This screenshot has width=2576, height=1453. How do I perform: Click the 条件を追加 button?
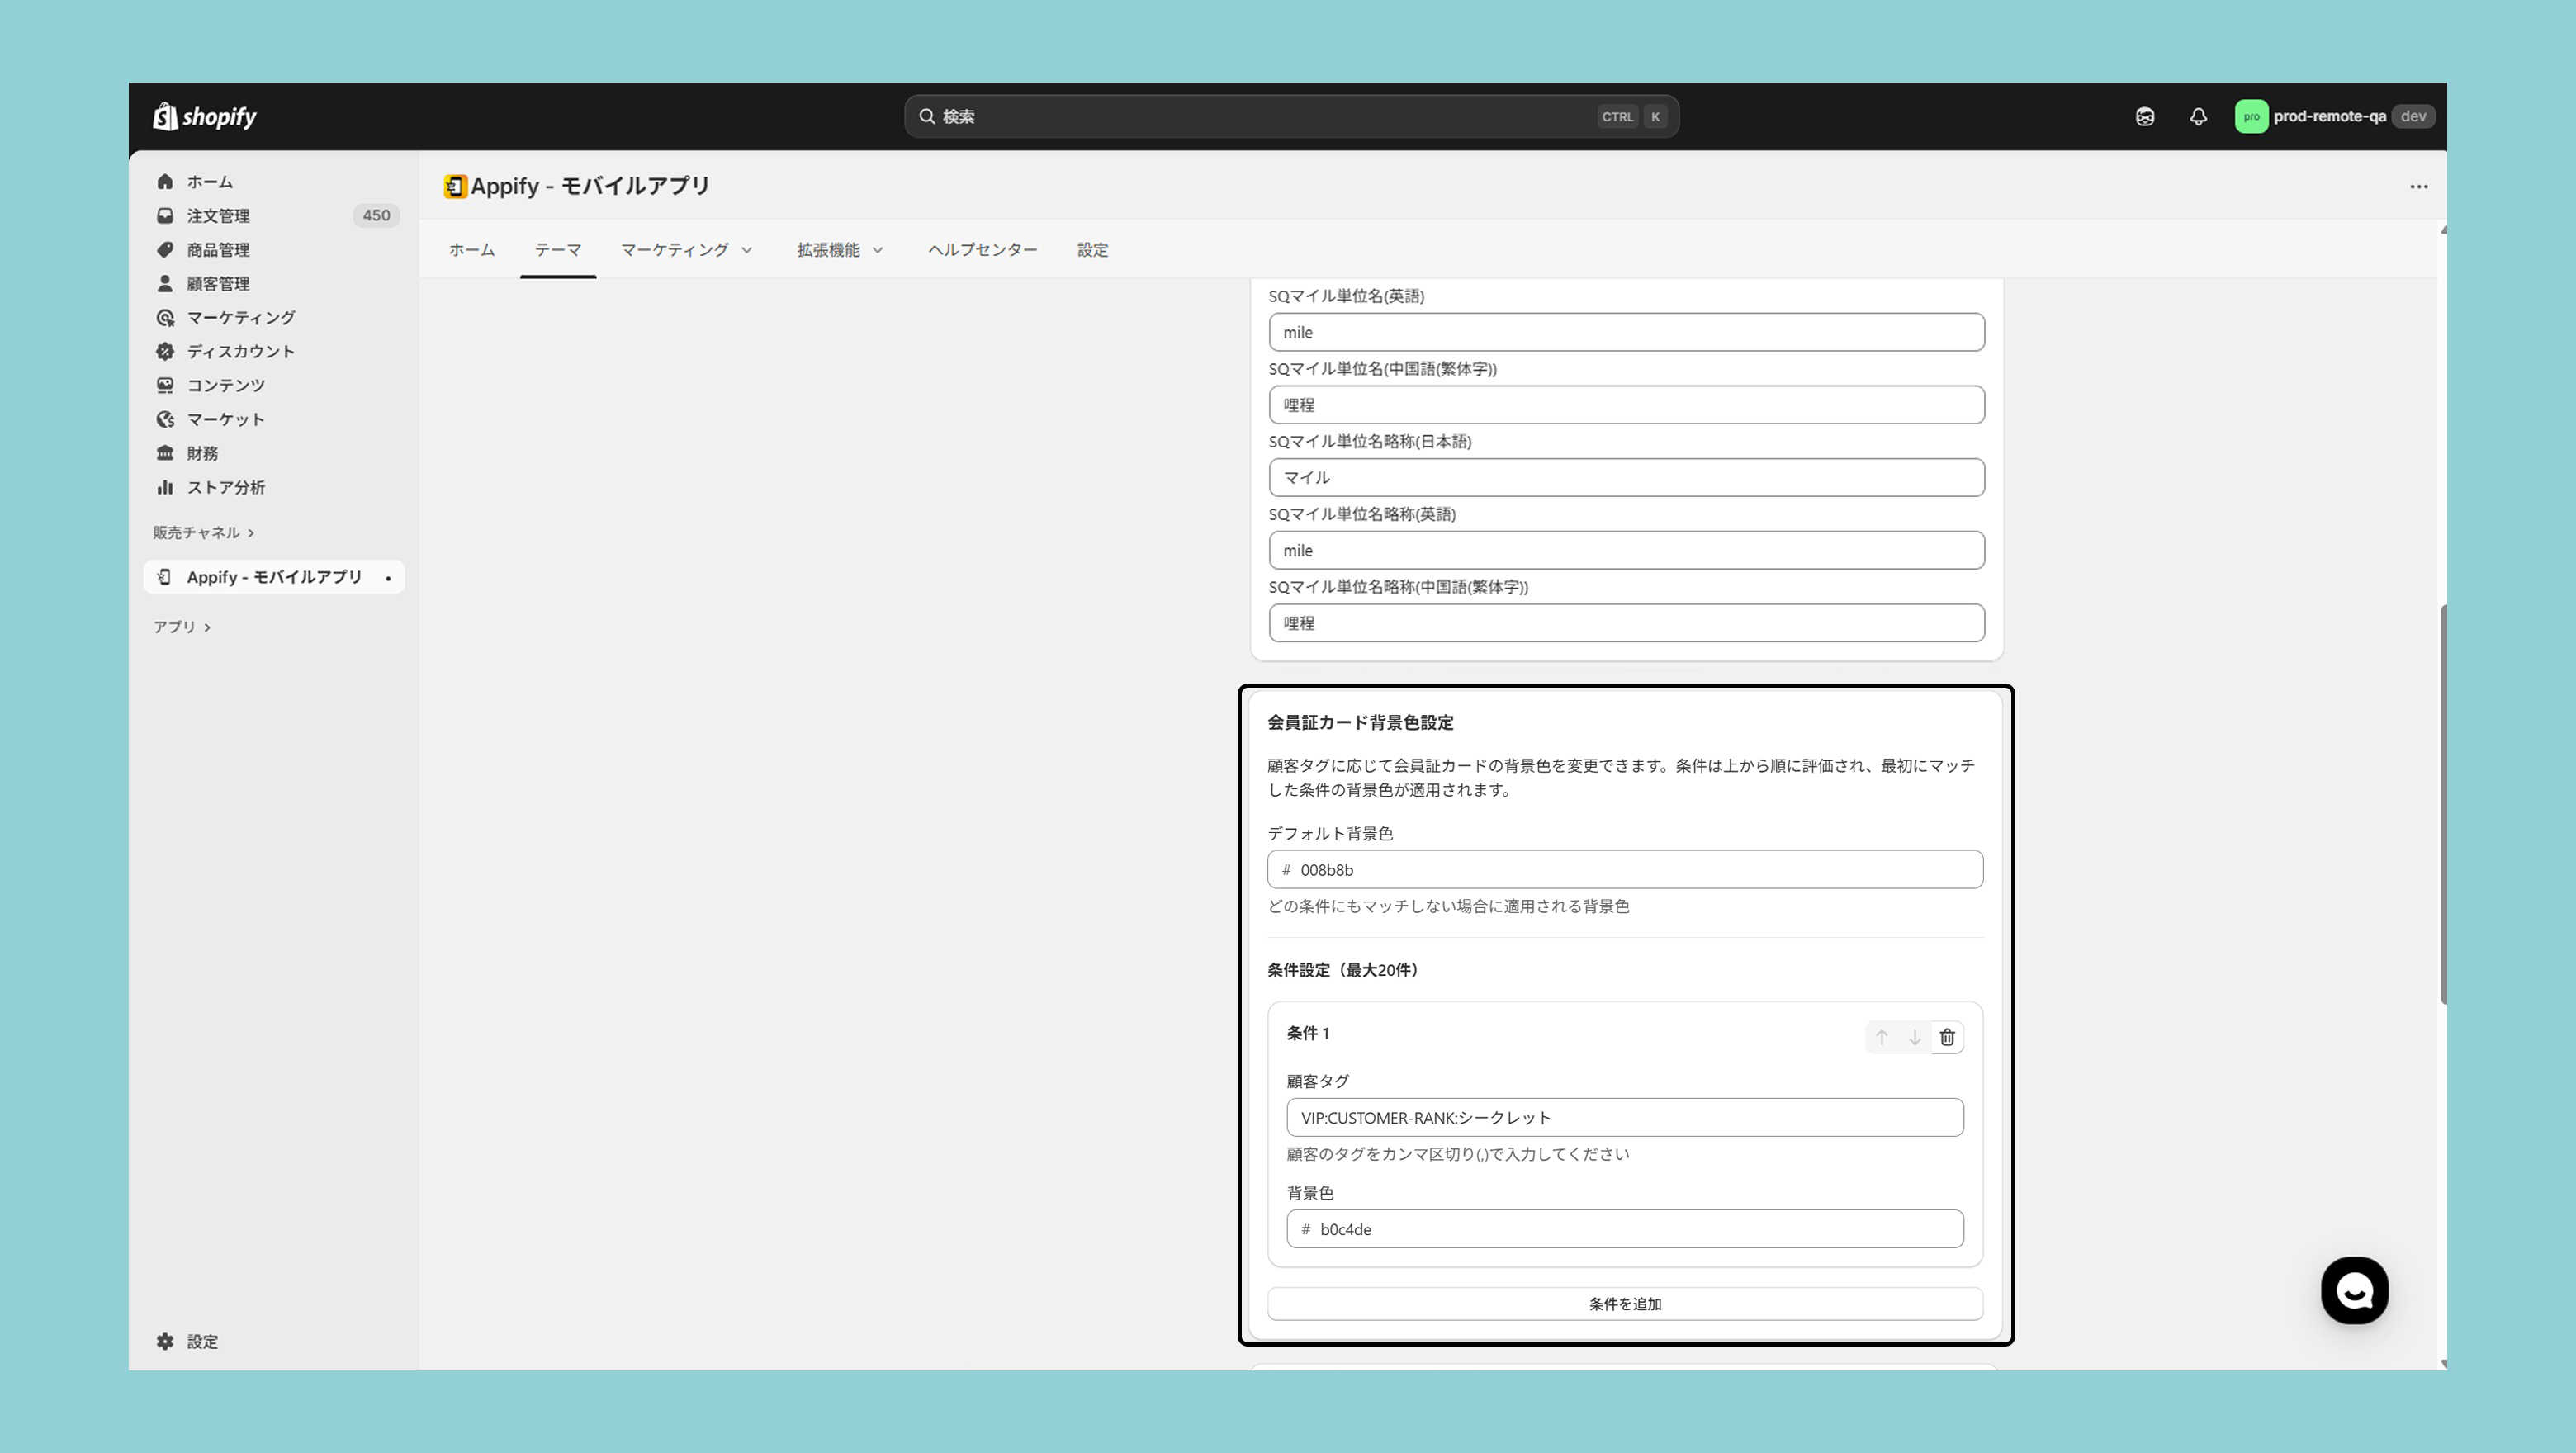click(x=1624, y=1303)
